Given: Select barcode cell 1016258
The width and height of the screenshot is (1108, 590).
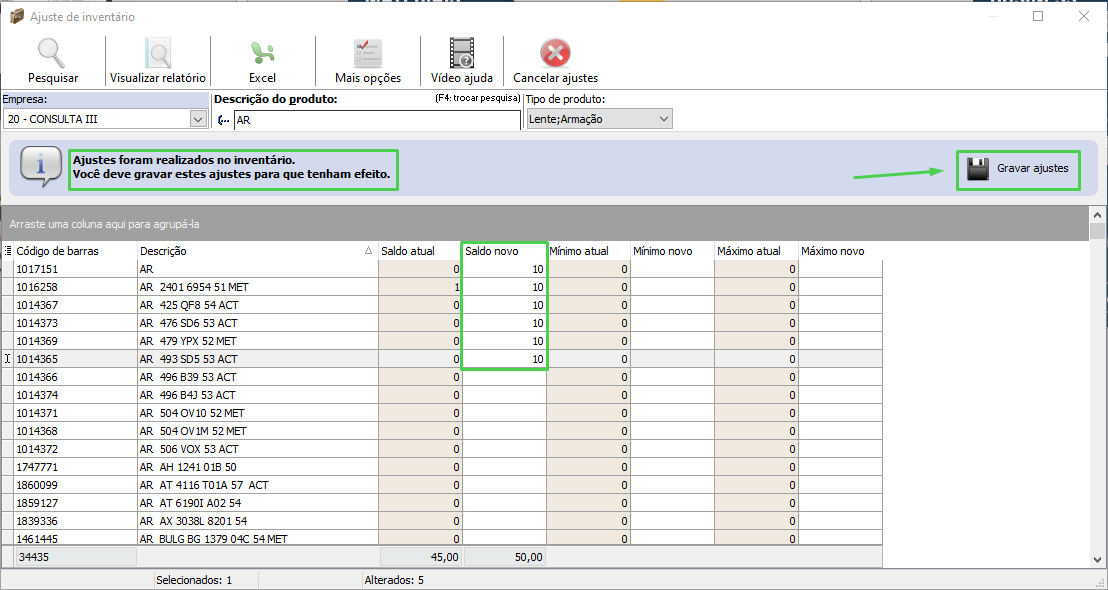Looking at the screenshot, I should 75,288.
